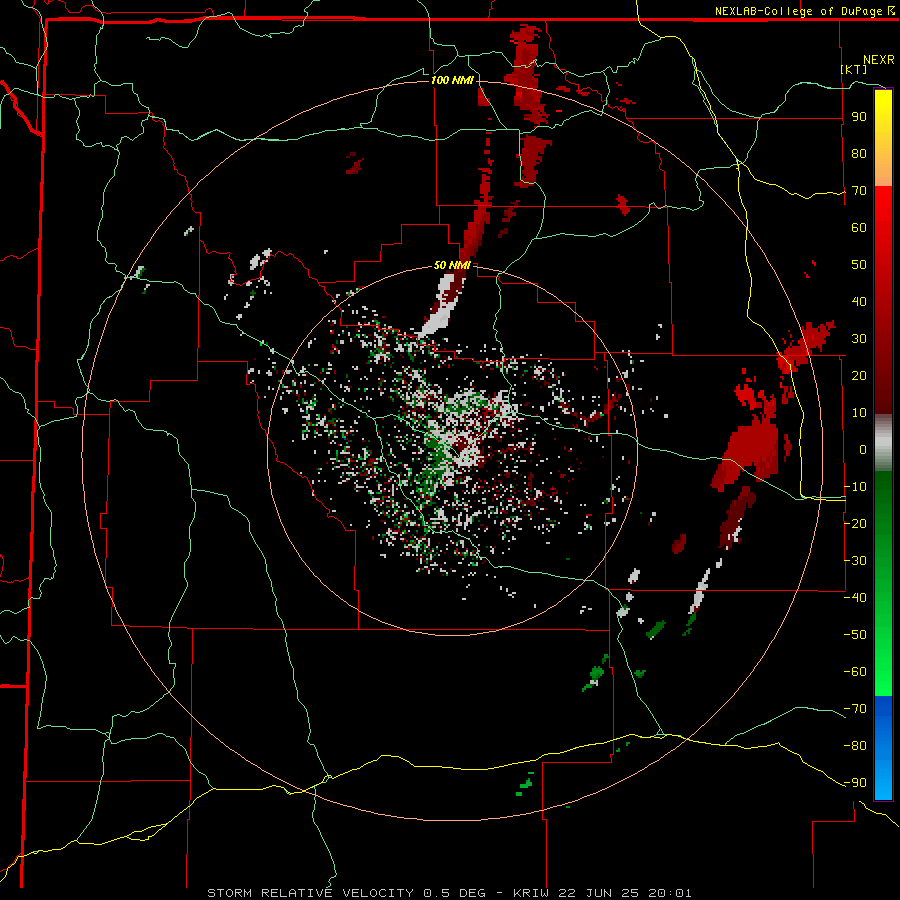The image size is (900, 900).
Task: Click the Storm Relative Velocity caption at bottom
Action: point(449,893)
